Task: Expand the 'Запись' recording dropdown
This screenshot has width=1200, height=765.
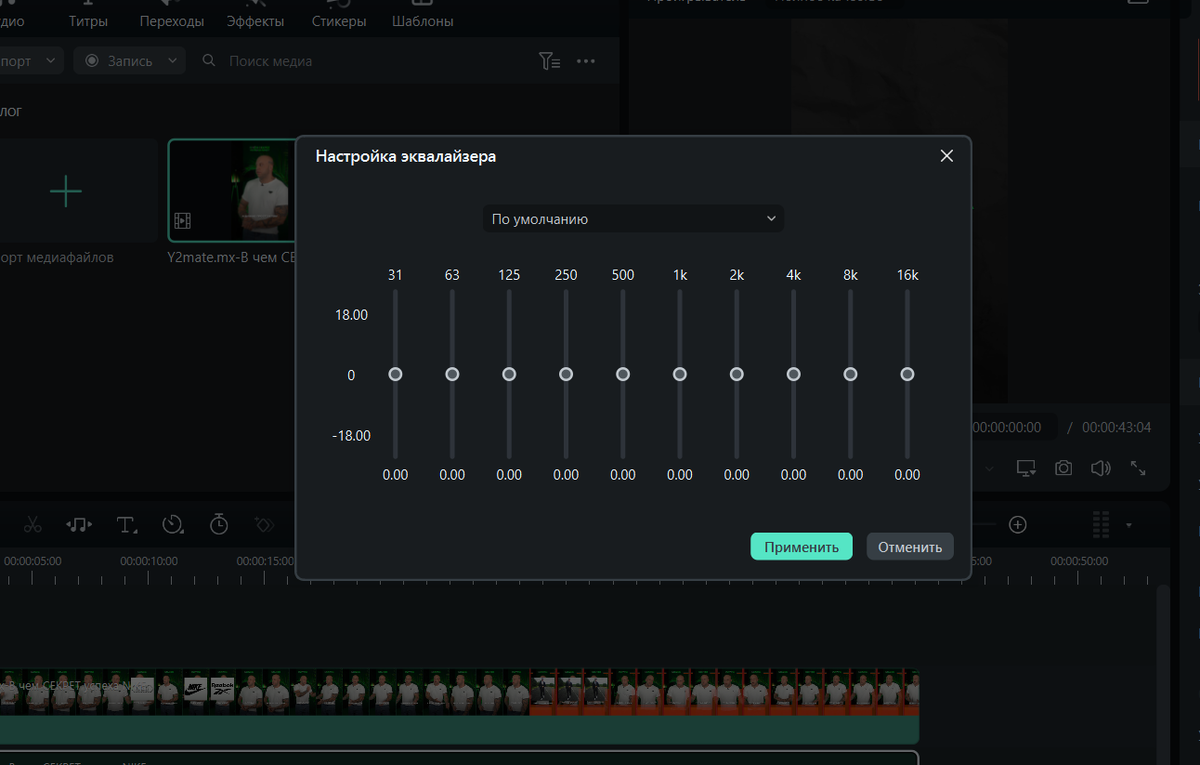Action: [x=170, y=61]
